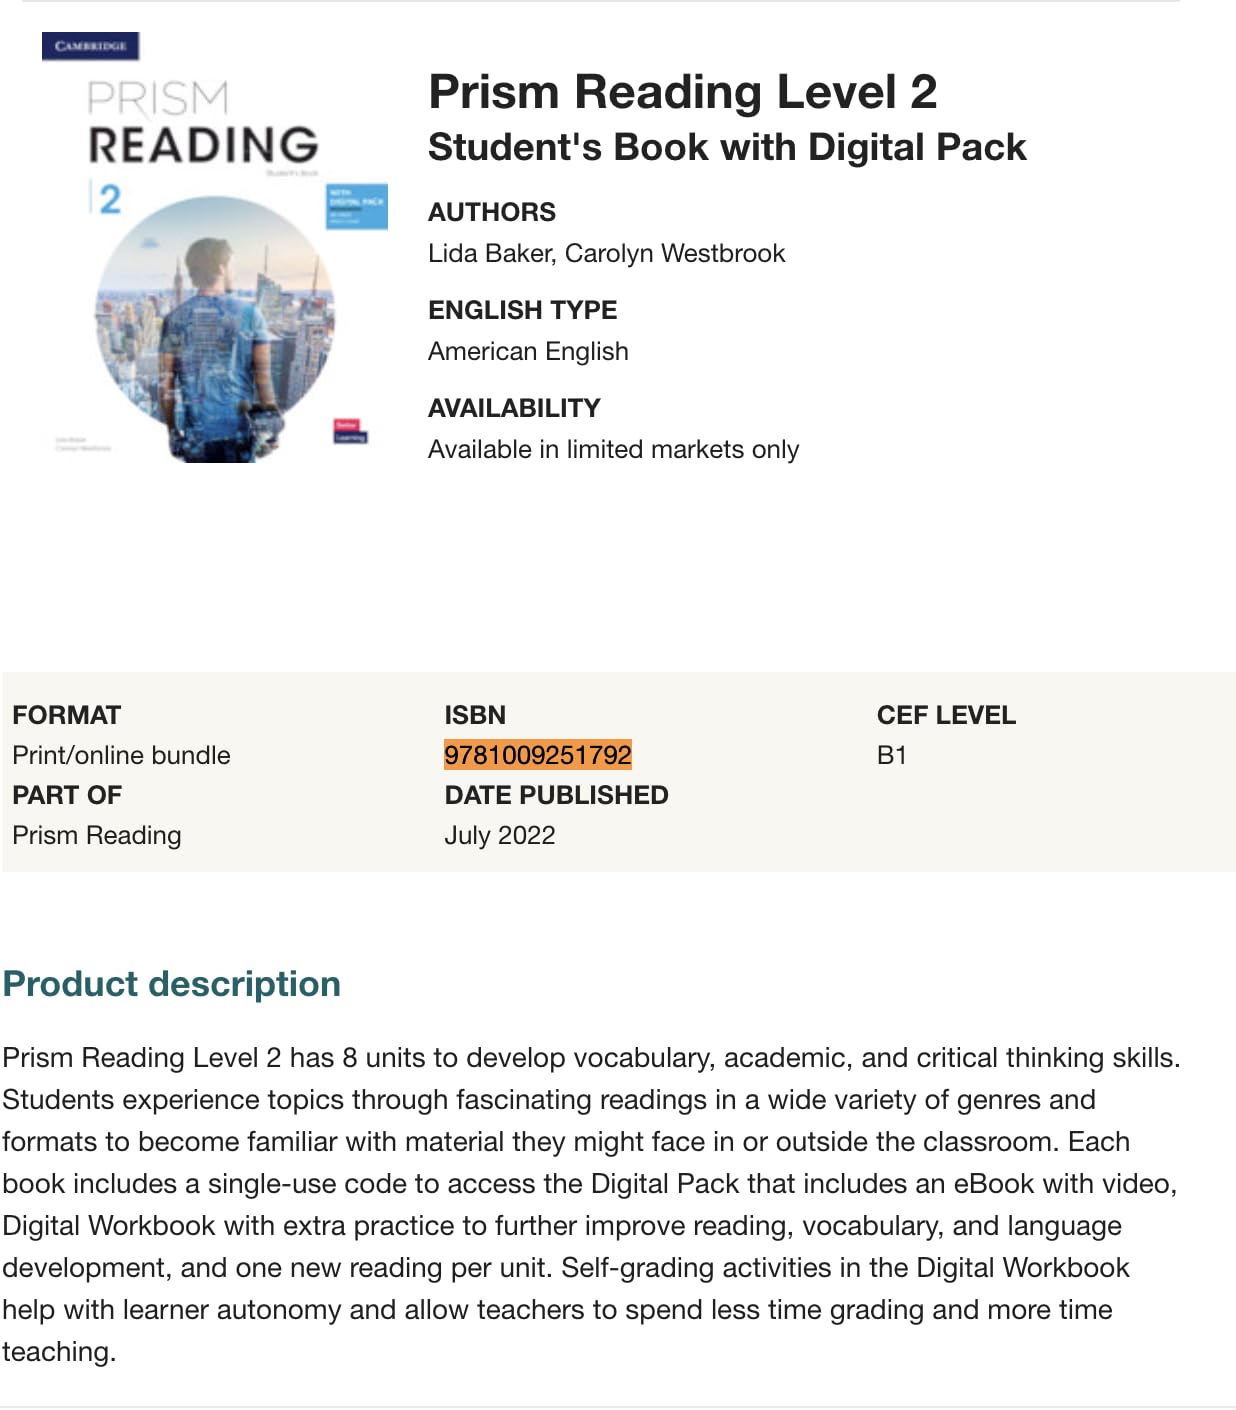The width and height of the screenshot is (1236, 1410).
Task: Click the ISBN label
Action: tap(475, 715)
